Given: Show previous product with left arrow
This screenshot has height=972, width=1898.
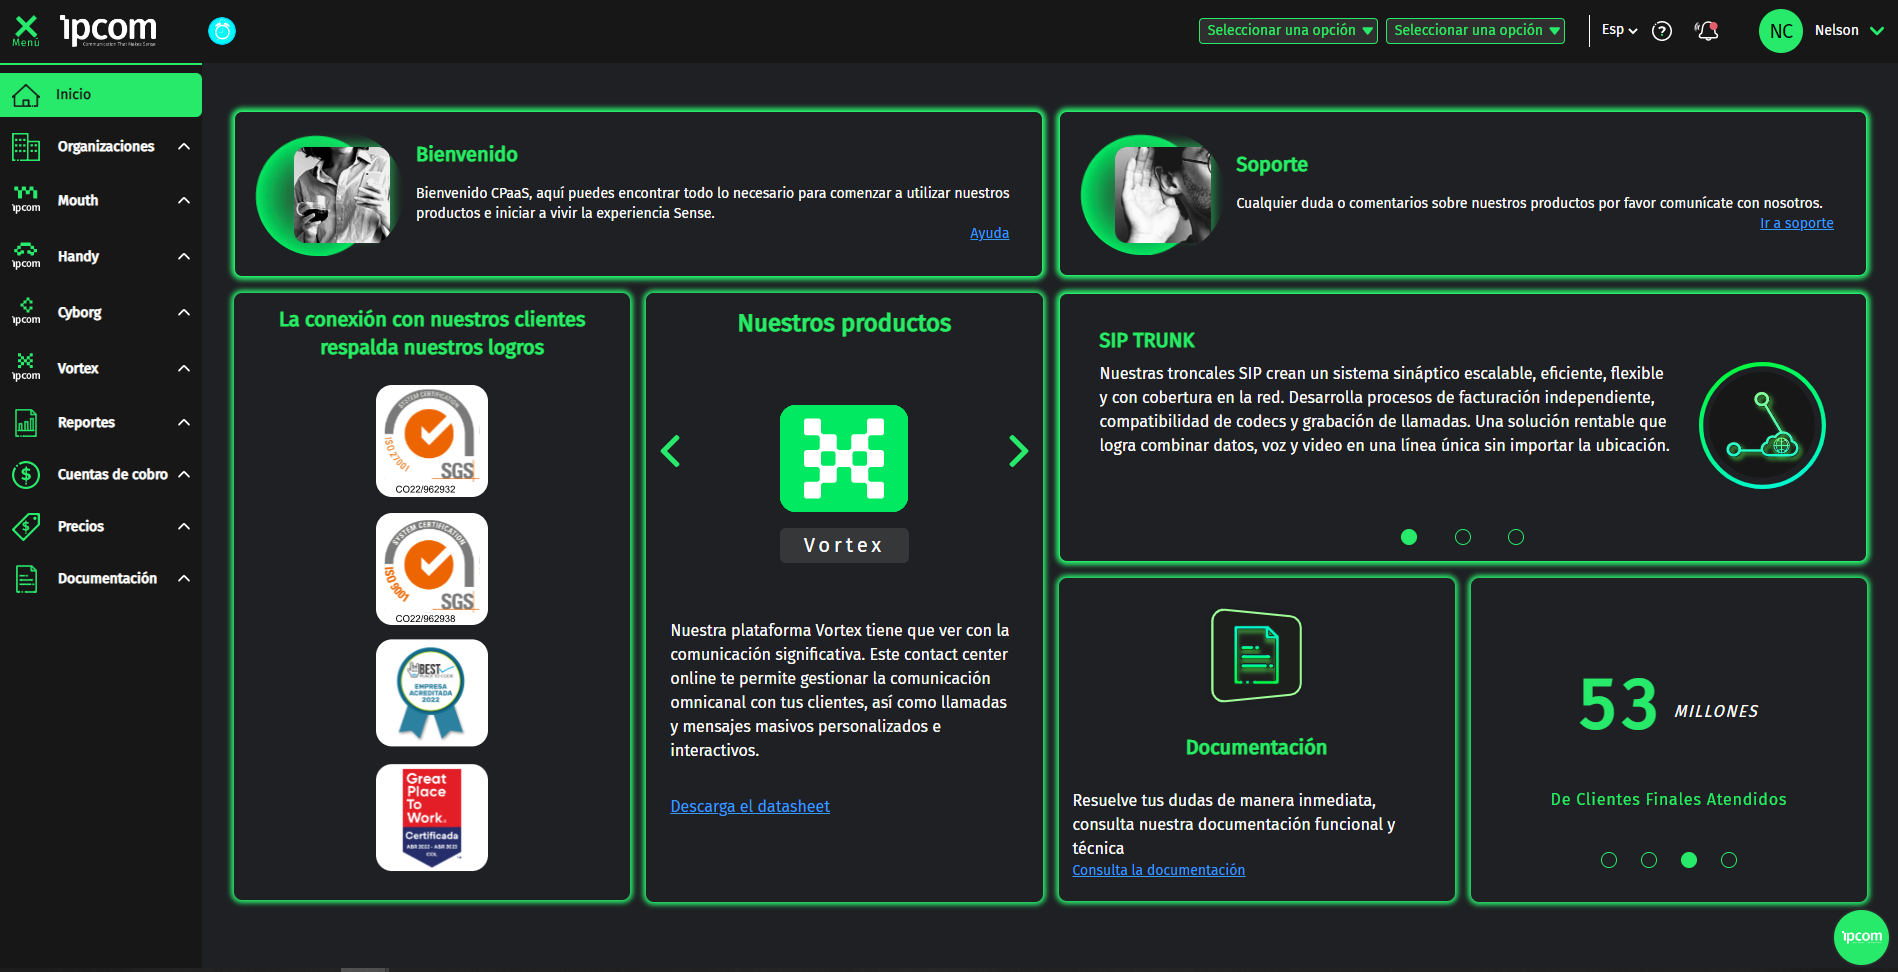Looking at the screenshot, I should 671,451.
